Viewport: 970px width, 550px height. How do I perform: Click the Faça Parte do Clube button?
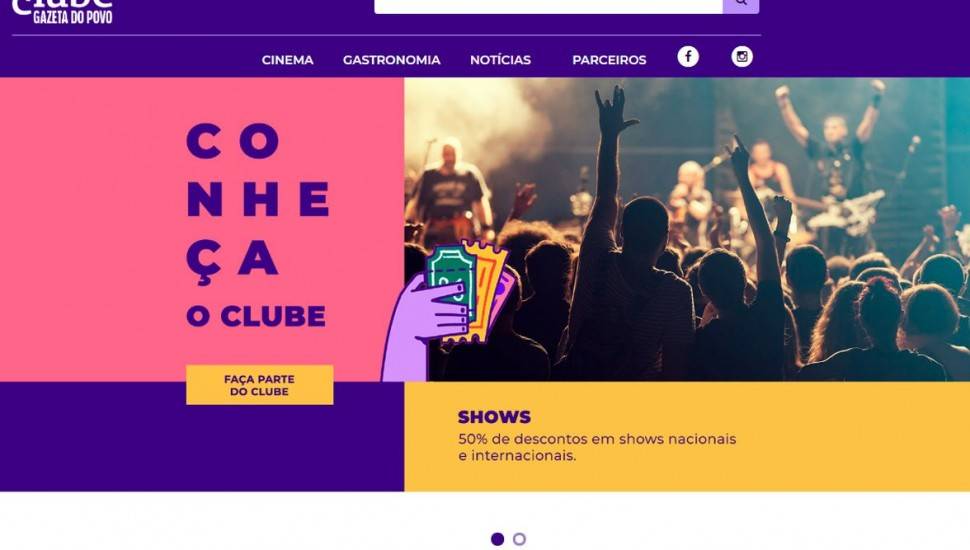coord(260,385)
